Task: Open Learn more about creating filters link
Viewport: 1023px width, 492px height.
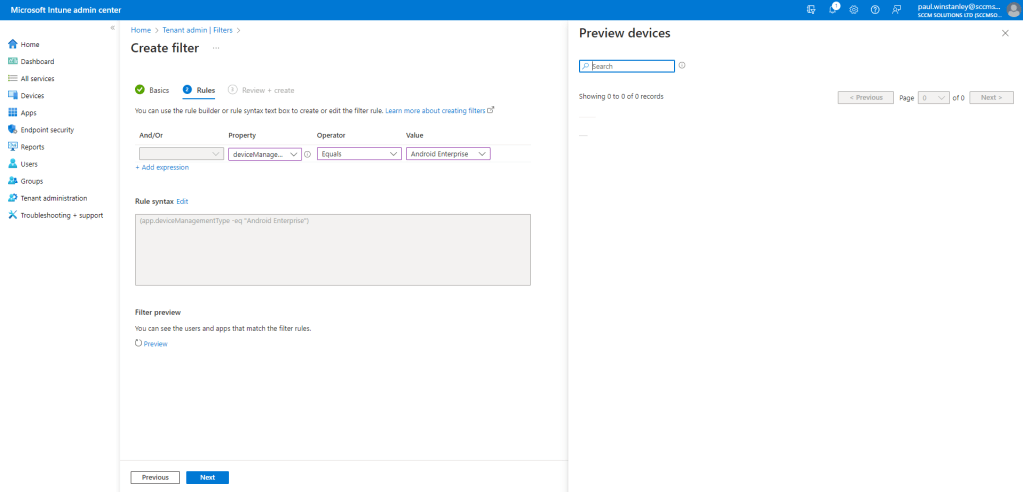Action: 439,109
